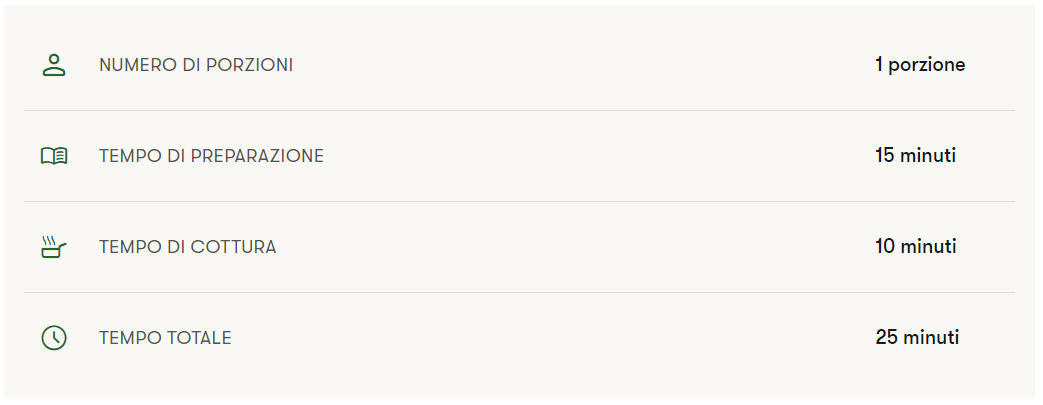Select the TEMPO DI PREPARAZIONE label

tap(211, 156)
